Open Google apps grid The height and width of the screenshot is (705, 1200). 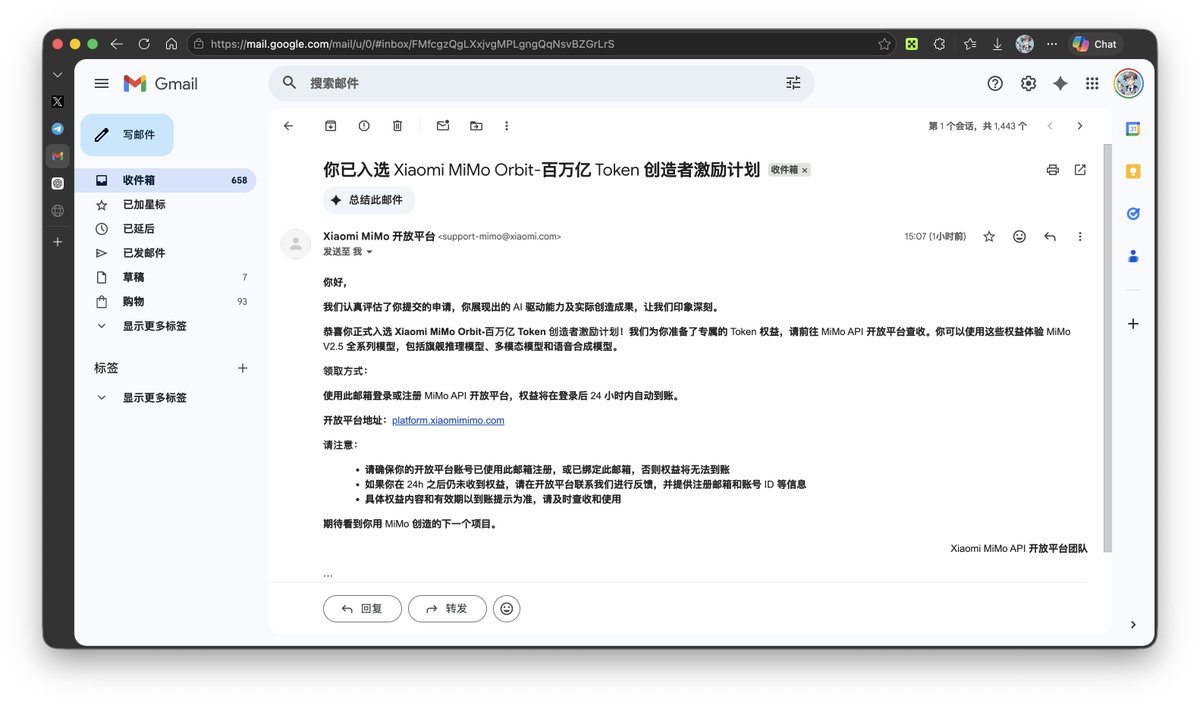(1092, 84)
